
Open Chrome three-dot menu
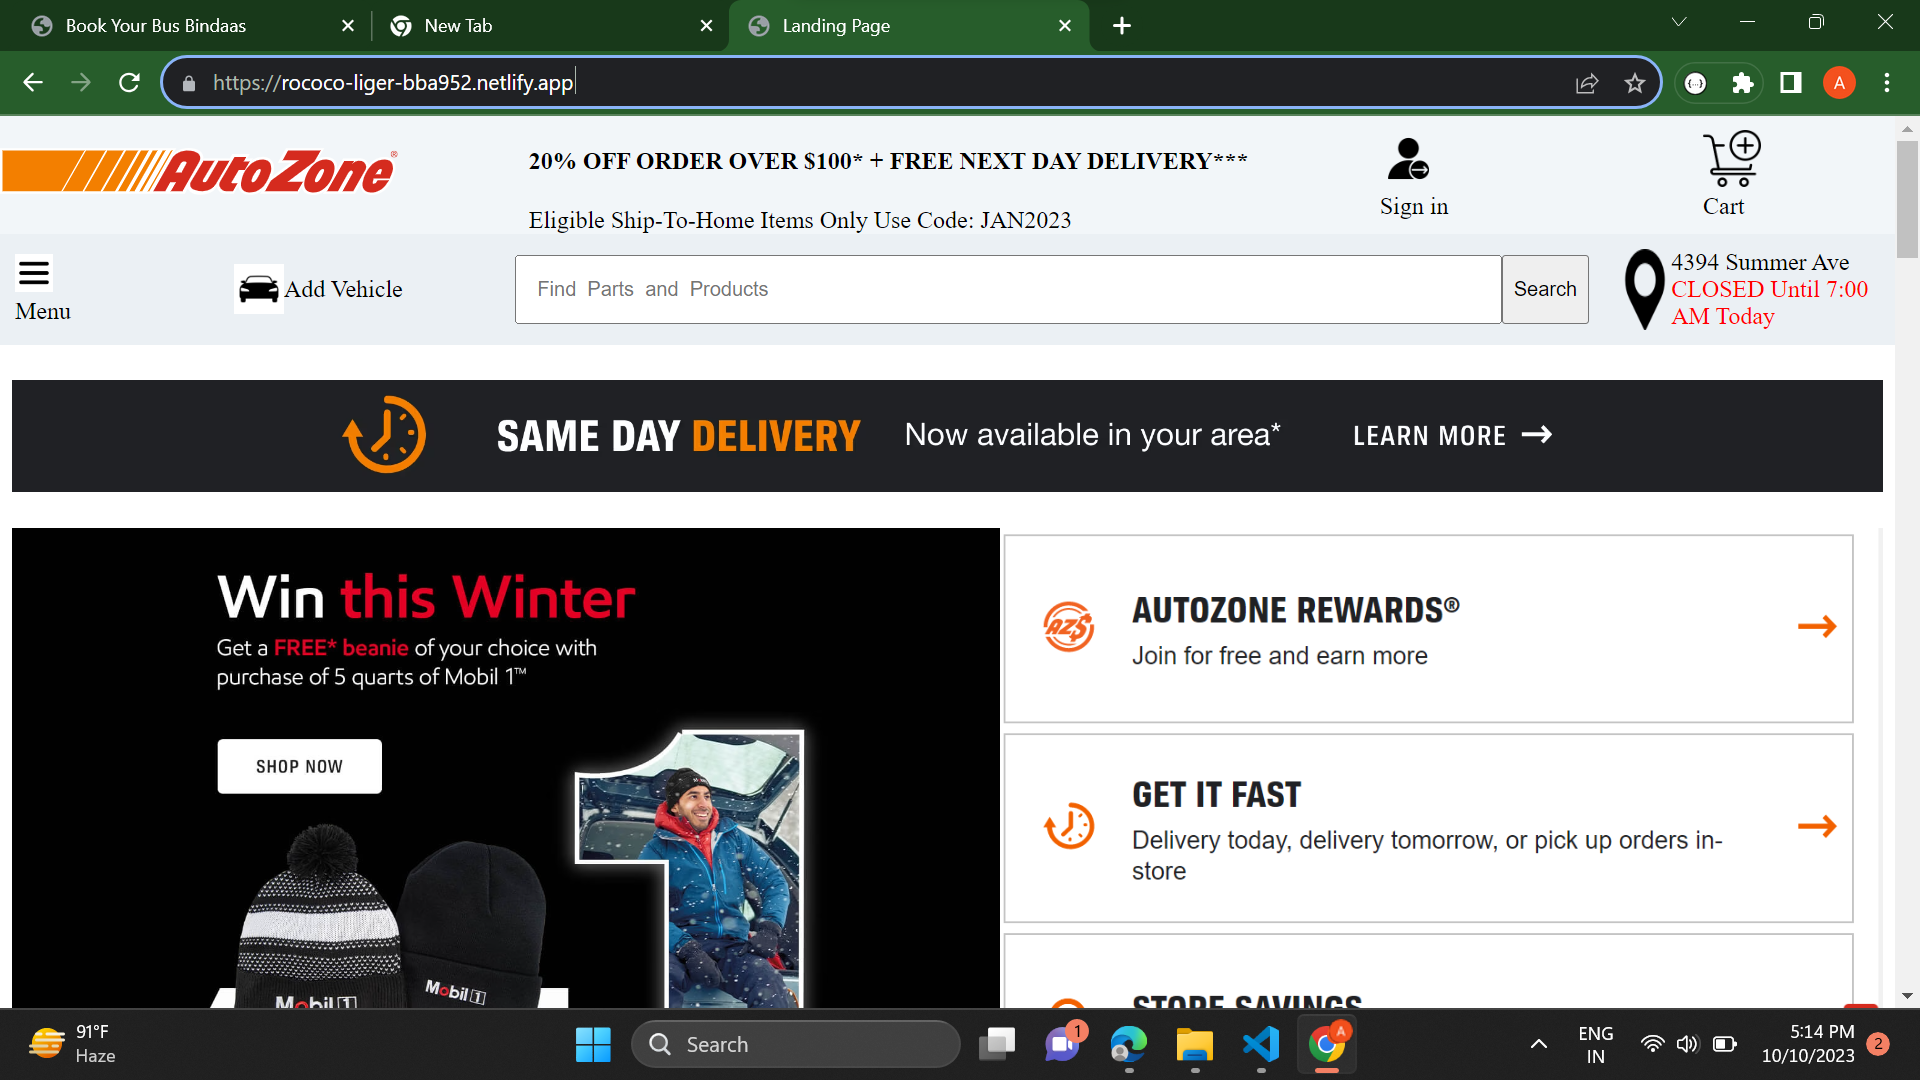point(1887,83)
